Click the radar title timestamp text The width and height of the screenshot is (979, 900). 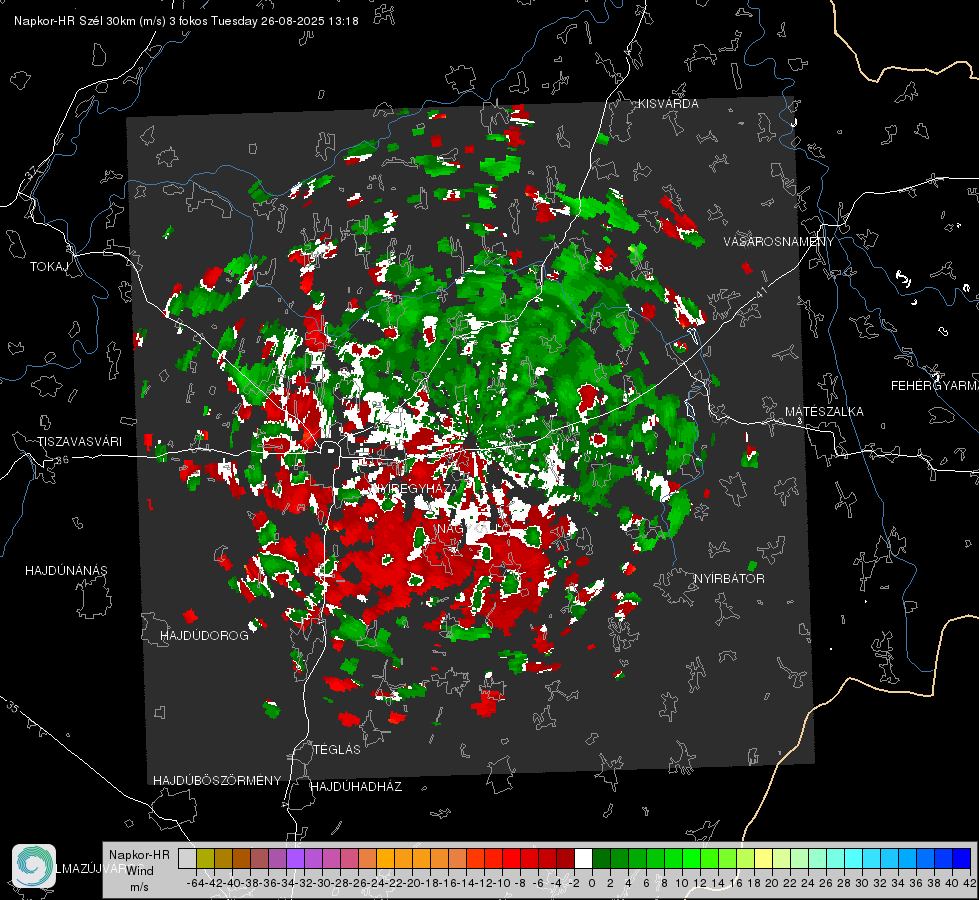[x=186, y=21]
